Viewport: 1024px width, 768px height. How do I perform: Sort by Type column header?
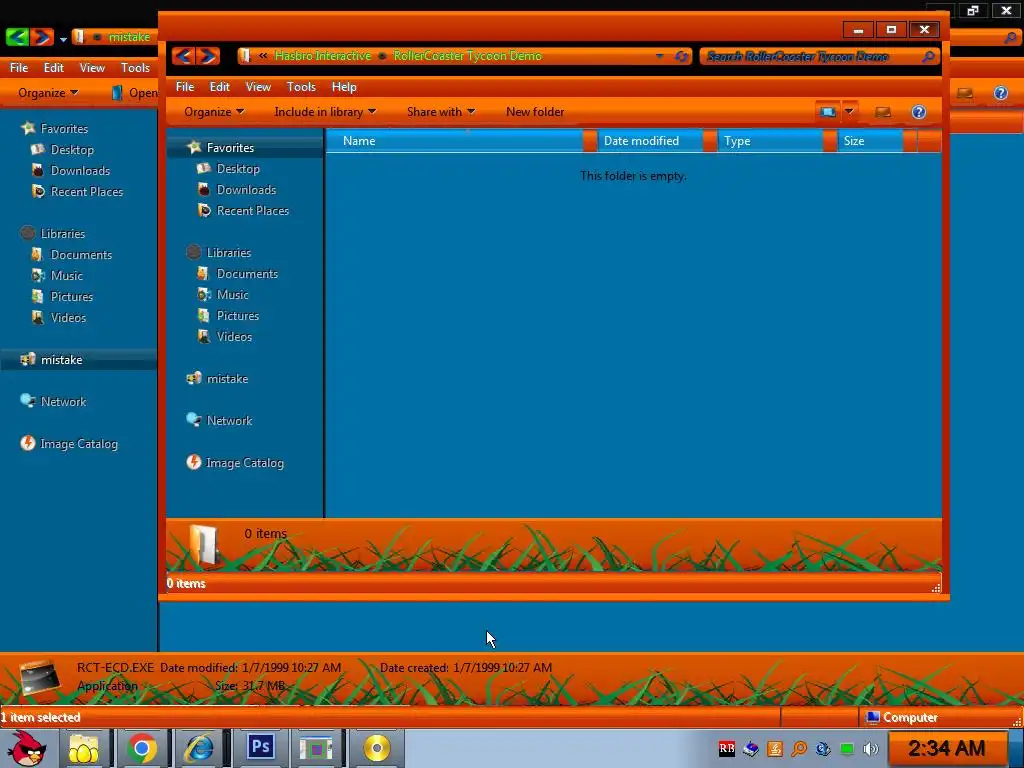tap(770, 141)
